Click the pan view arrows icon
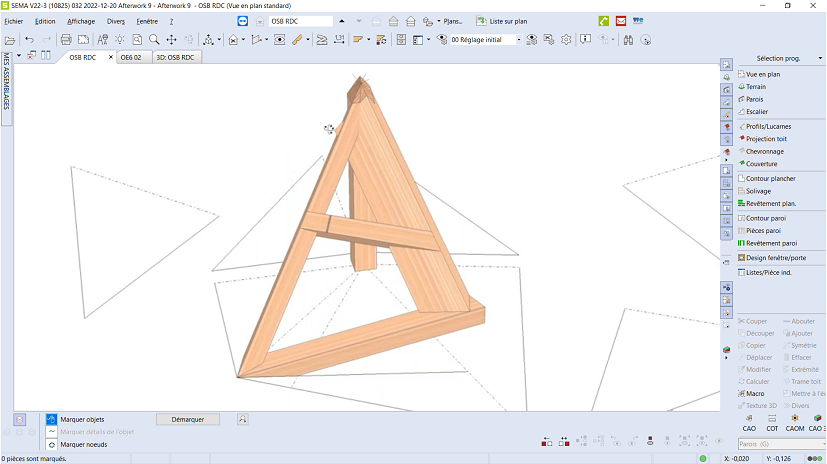 (x=171, y=40)
